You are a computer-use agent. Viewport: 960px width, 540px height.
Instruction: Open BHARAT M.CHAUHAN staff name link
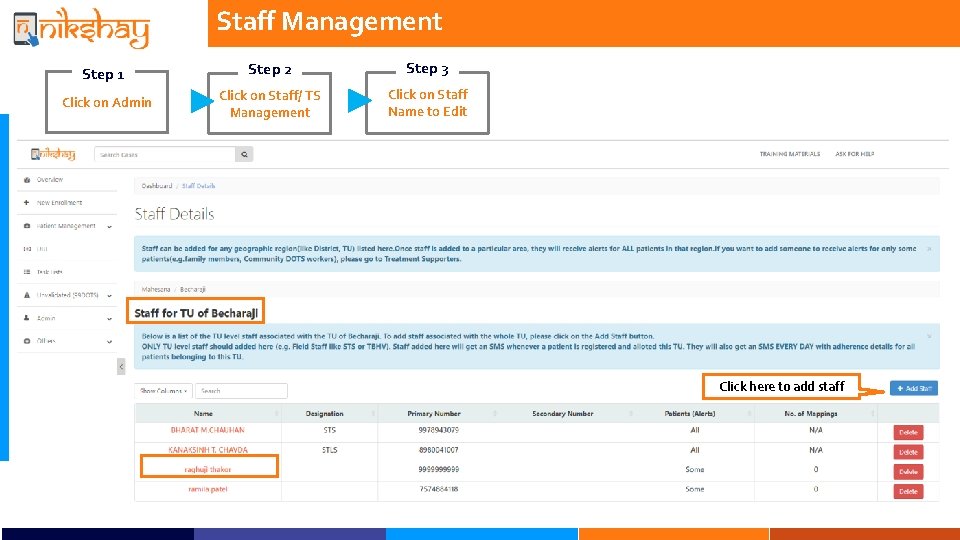point(208,430)
